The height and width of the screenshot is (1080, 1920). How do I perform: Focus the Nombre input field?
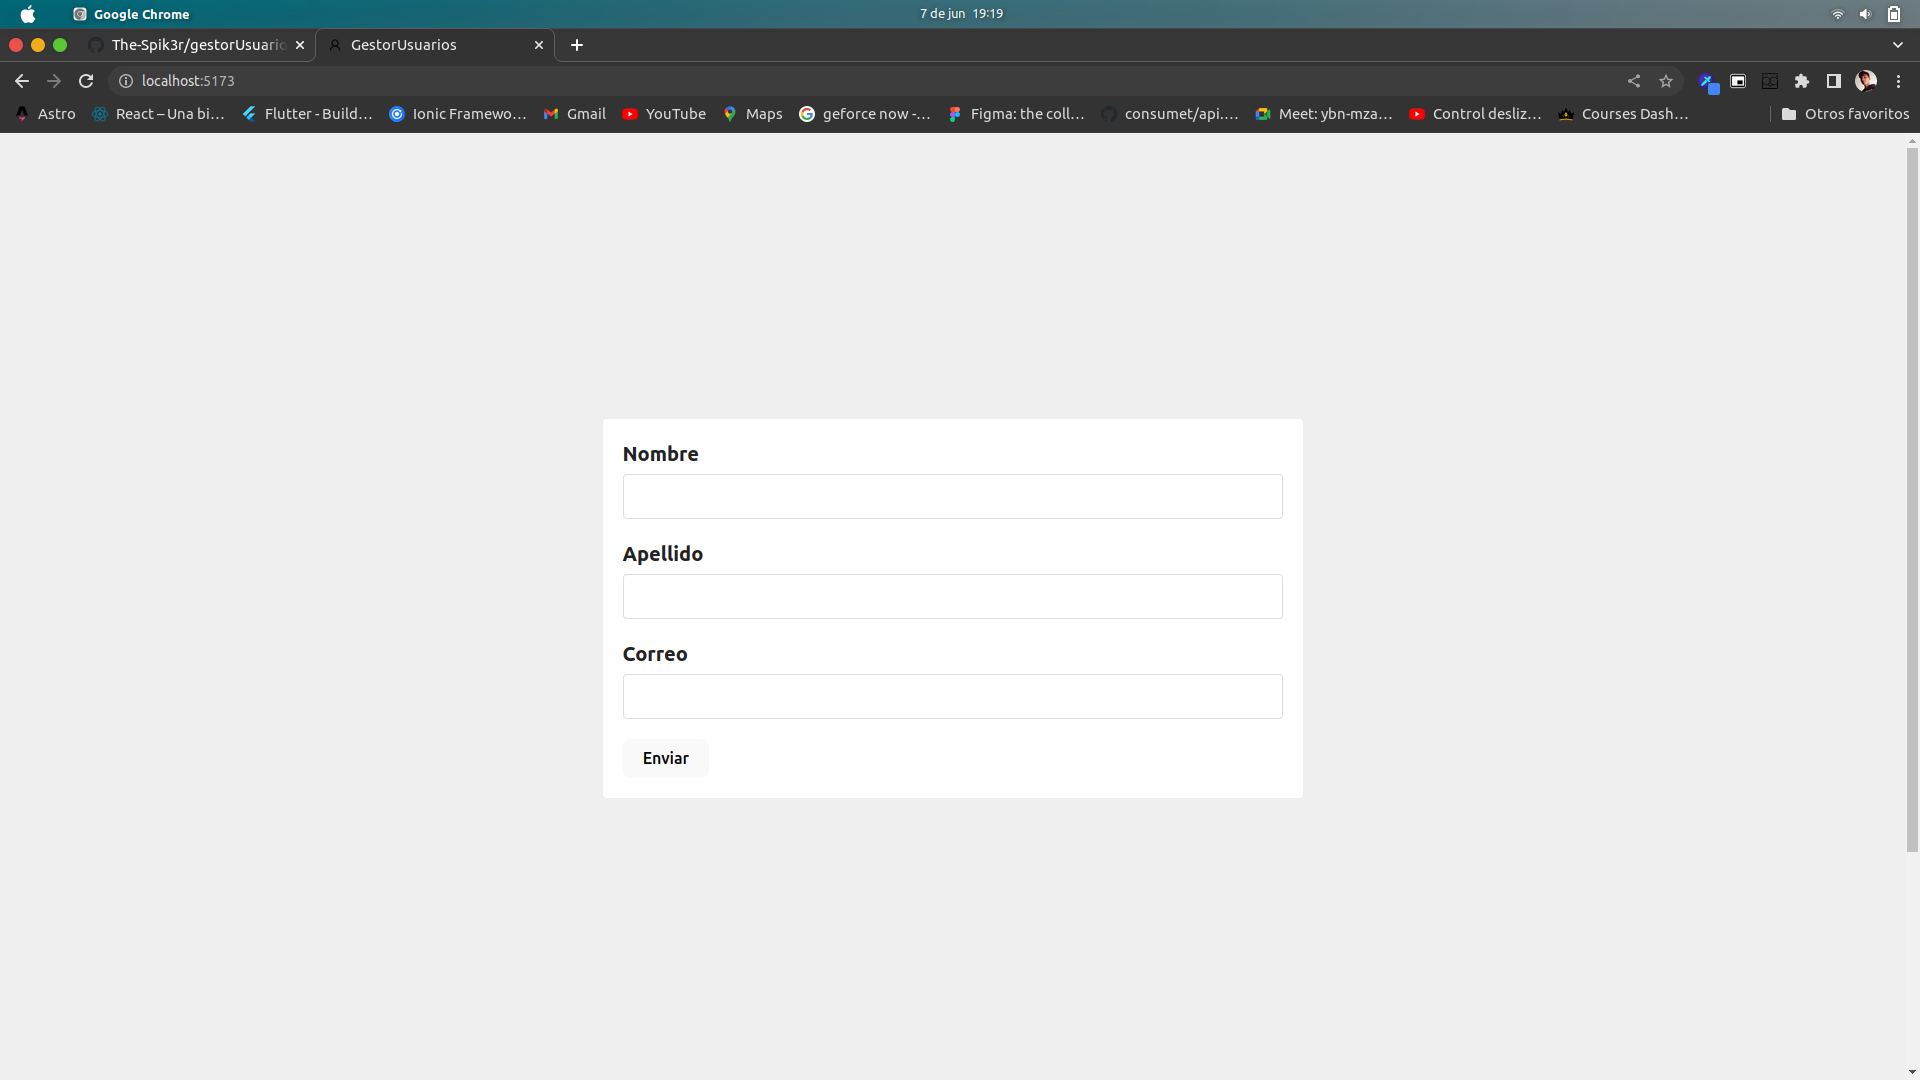tap(952, 496)
